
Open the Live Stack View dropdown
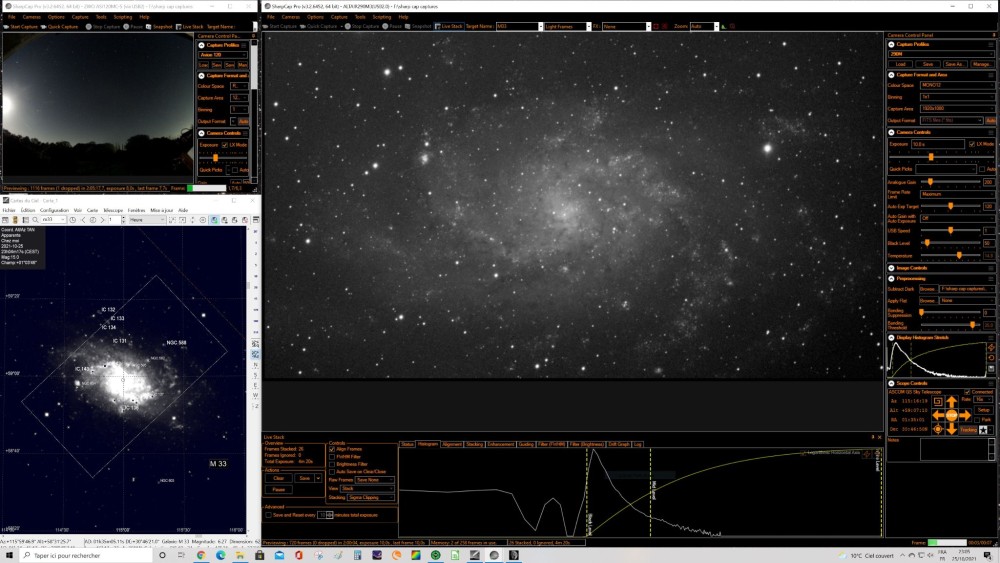click(x=367, y=488)
